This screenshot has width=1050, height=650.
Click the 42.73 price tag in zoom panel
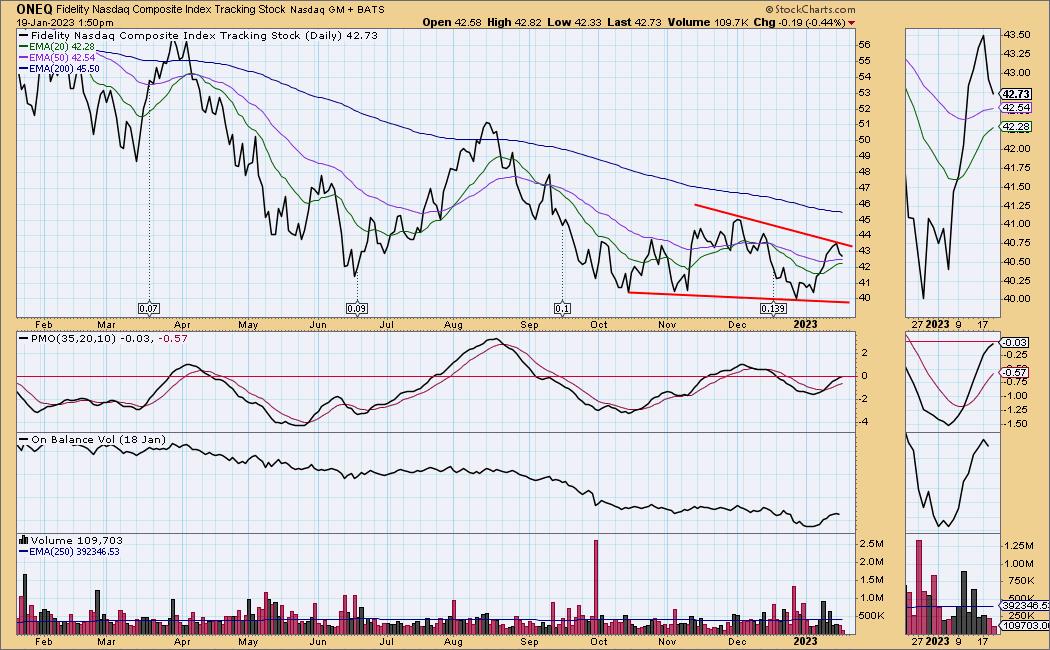tap(1017, 94)
